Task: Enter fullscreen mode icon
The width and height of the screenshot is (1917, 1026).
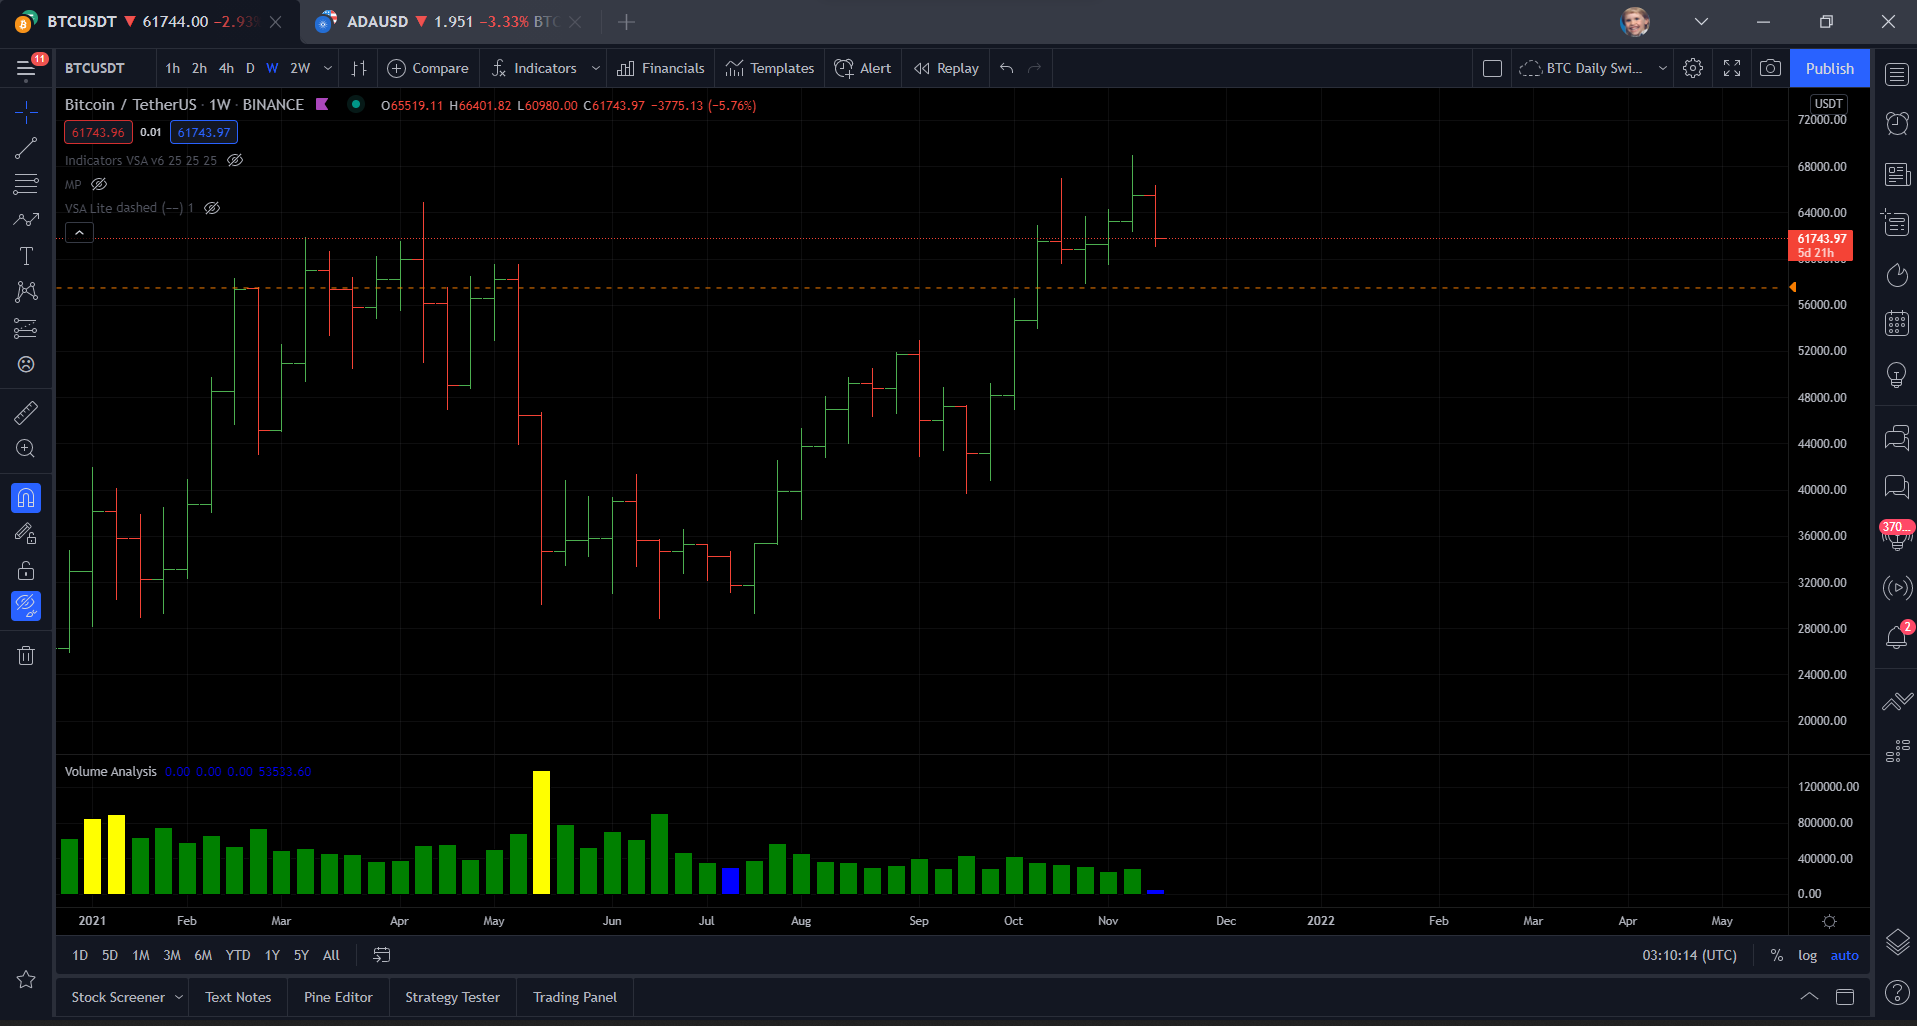Action: pos(1732,68)
